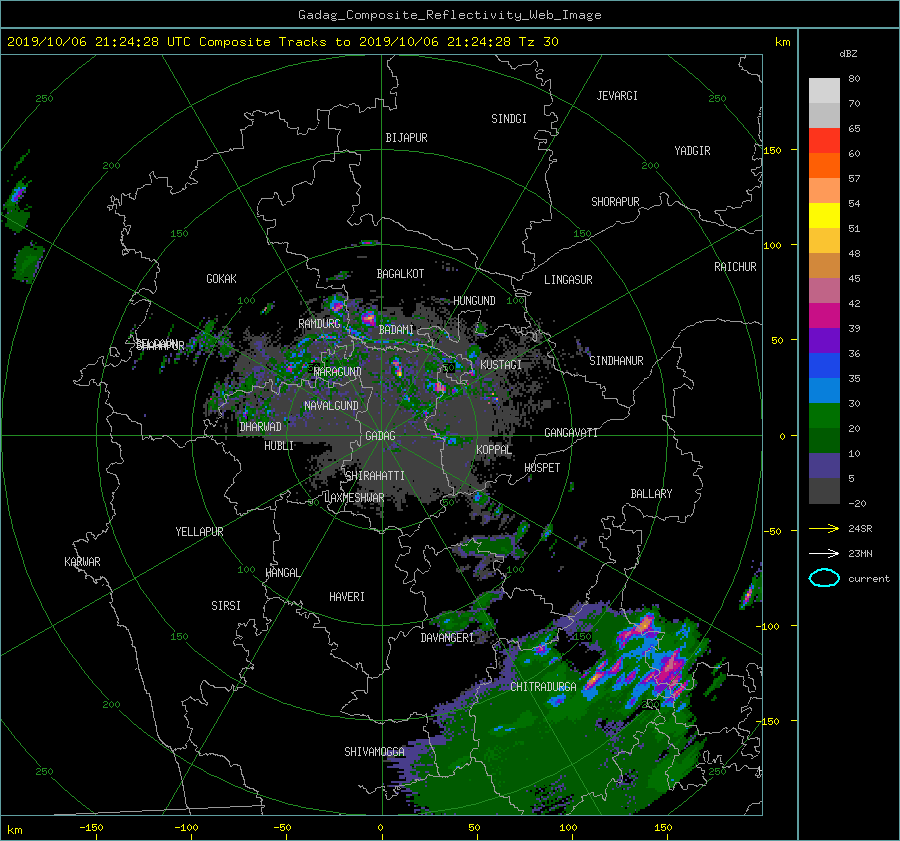
Task: Select the red 60-65 dBZ color band
Action: [824, 140]
